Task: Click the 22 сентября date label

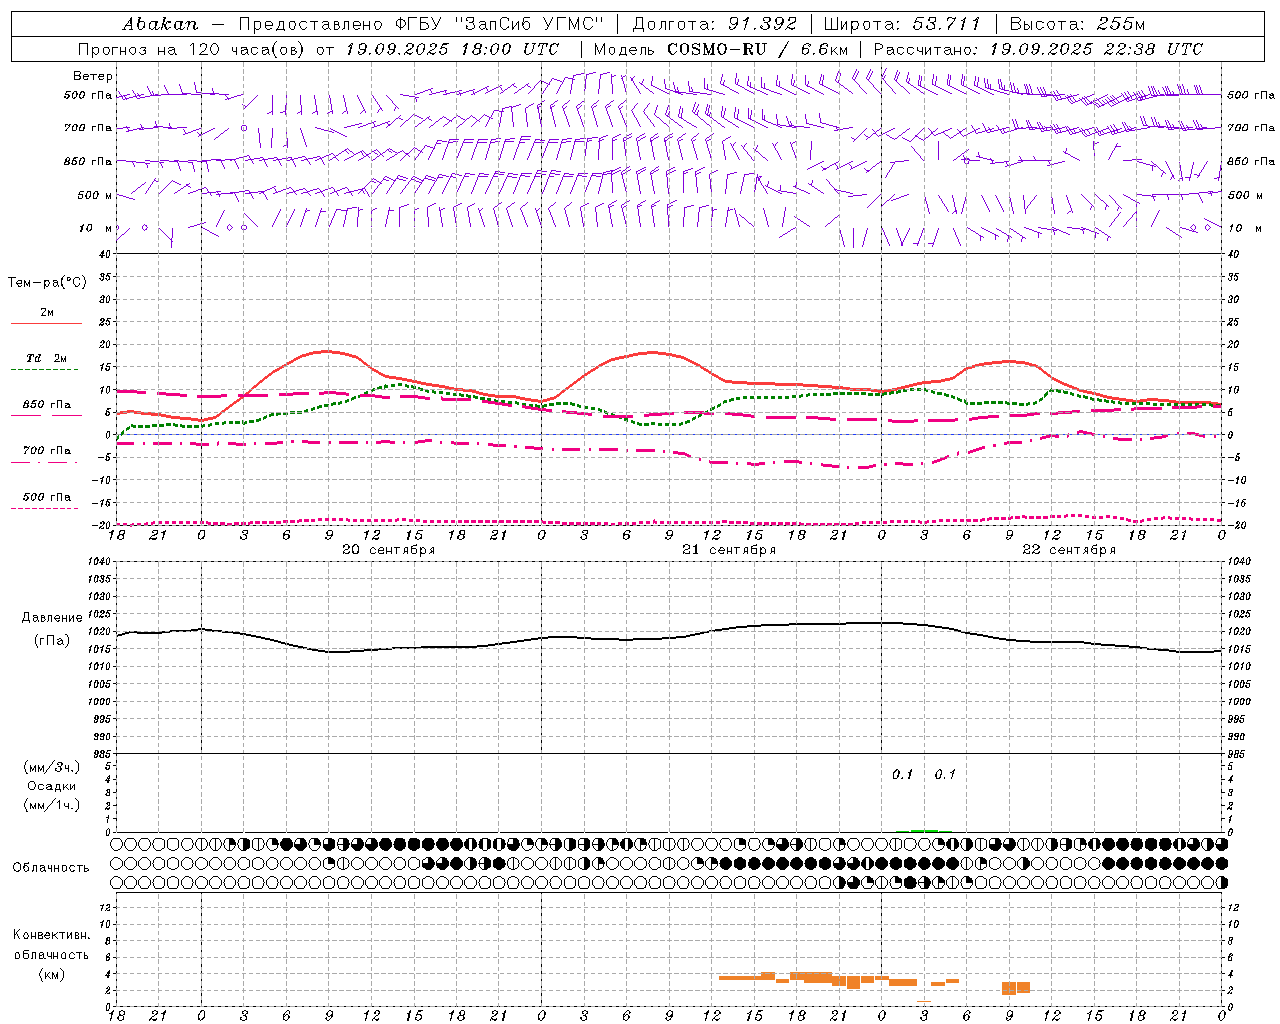Action: 1069,550
